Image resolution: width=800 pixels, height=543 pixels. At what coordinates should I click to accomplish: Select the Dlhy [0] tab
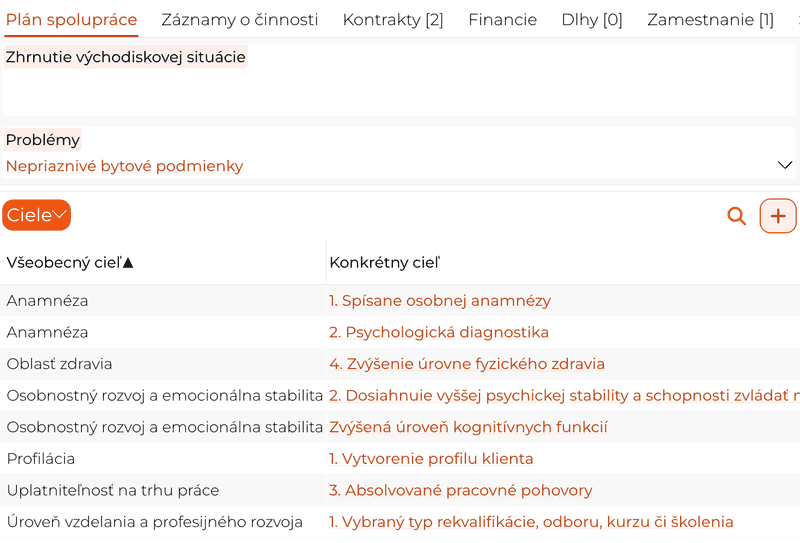point(592,20)
